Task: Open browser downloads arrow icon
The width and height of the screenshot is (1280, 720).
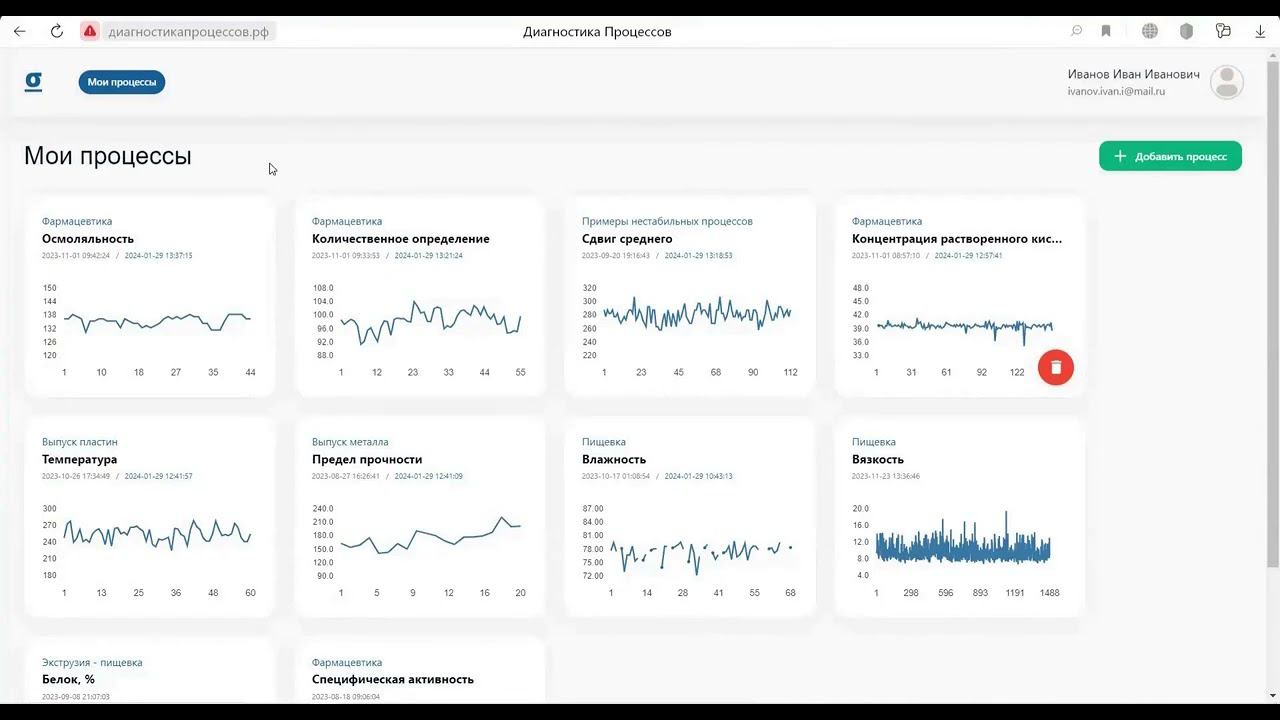Action: click(x=1260, y=31)
